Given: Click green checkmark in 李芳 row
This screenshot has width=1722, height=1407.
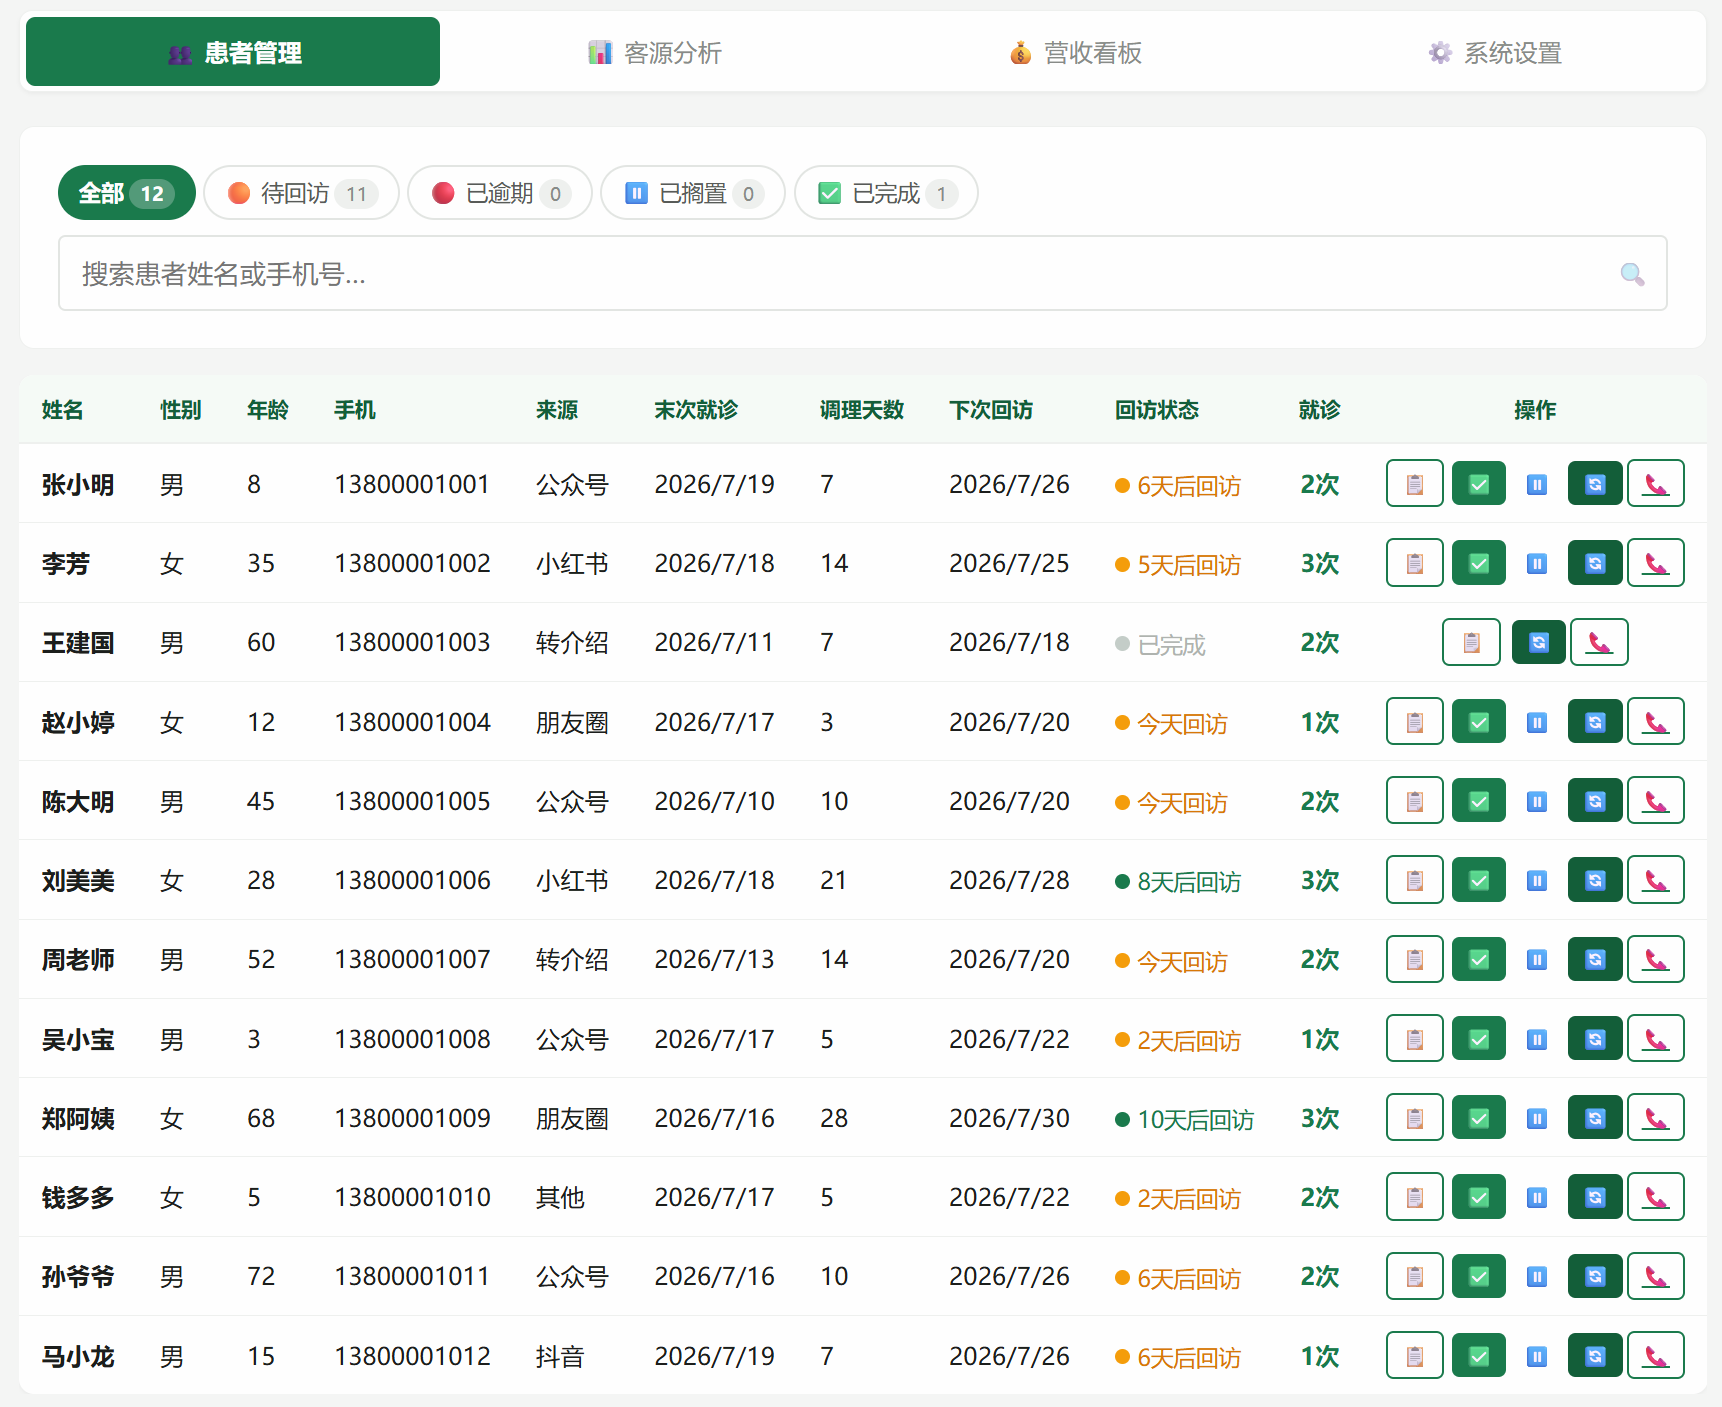Looking at the screenshot, I should pyautogui.click(x=1479, y=563).
